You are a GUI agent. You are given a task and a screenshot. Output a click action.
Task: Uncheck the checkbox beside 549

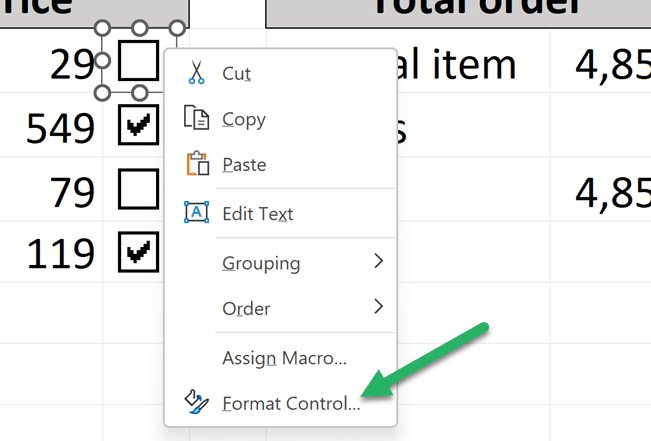[138, 125]
